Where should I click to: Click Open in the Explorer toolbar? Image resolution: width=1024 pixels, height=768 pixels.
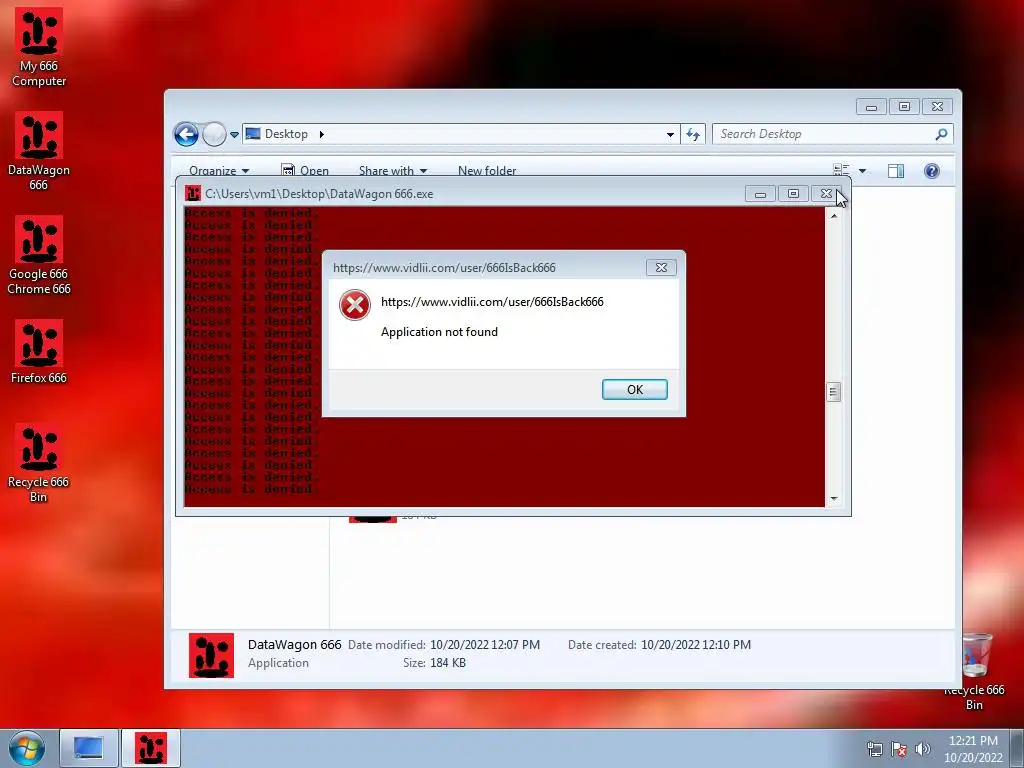tap(305, 170)
